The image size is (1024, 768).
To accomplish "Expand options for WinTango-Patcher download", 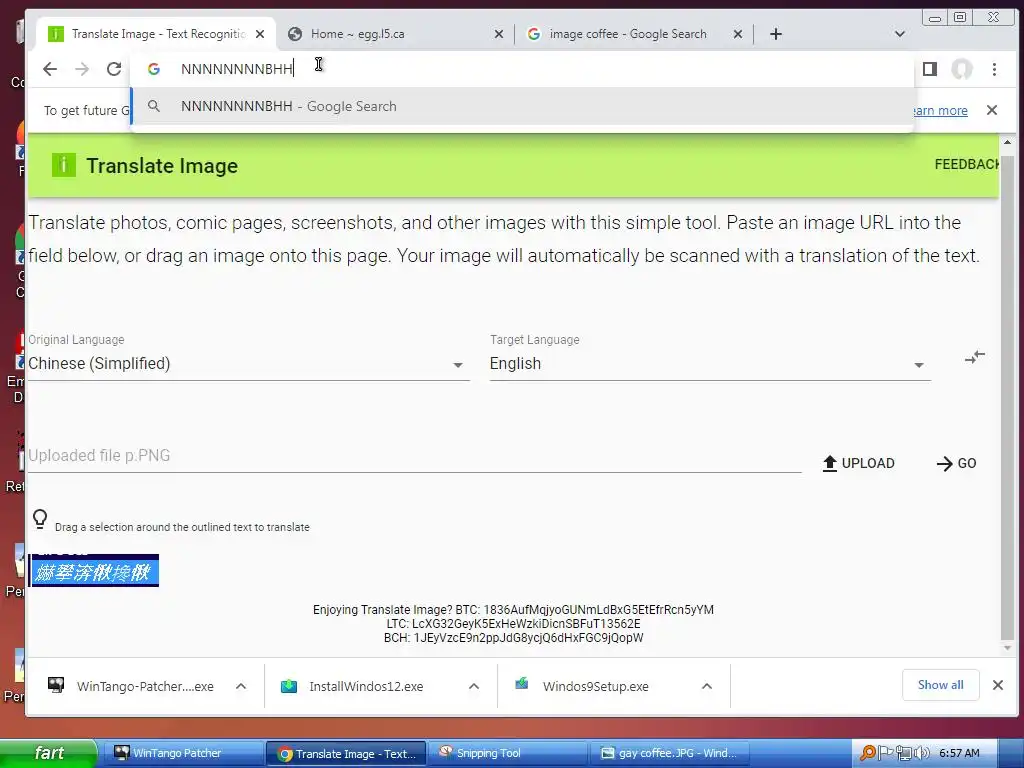I will (241, 686).
